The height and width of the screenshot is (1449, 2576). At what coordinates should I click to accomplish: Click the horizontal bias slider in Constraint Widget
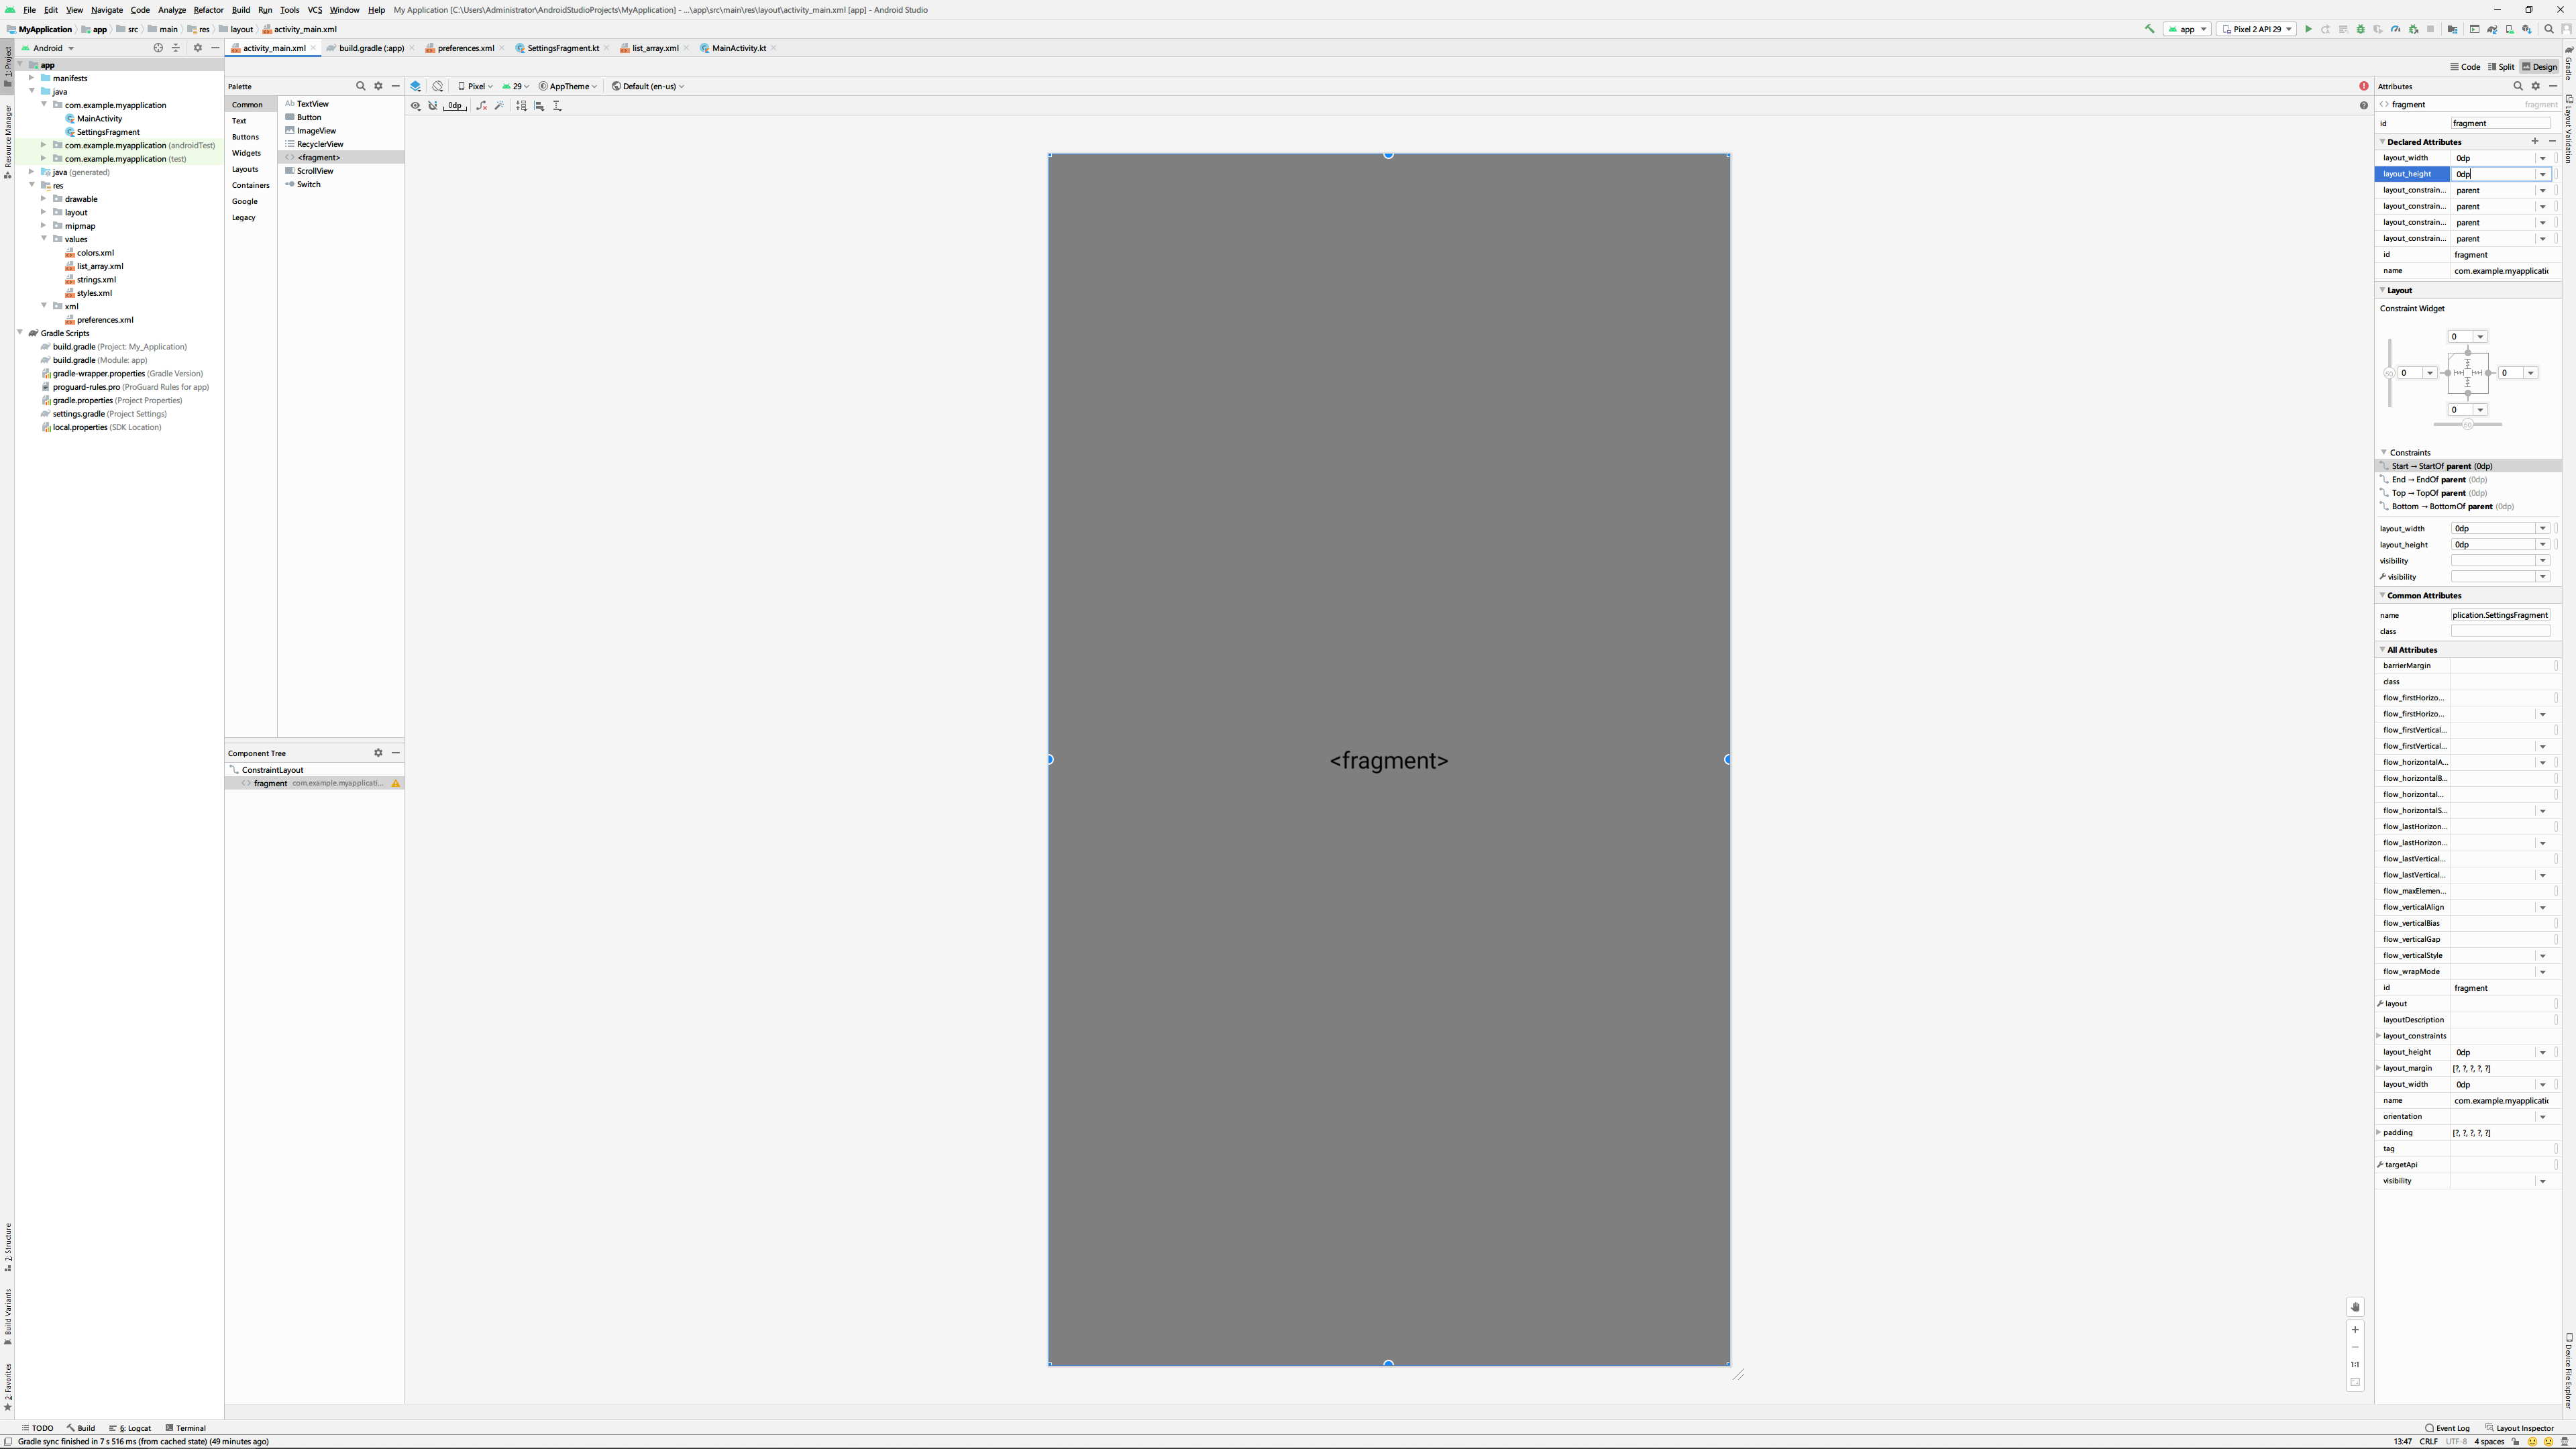tap(2467, 425)
